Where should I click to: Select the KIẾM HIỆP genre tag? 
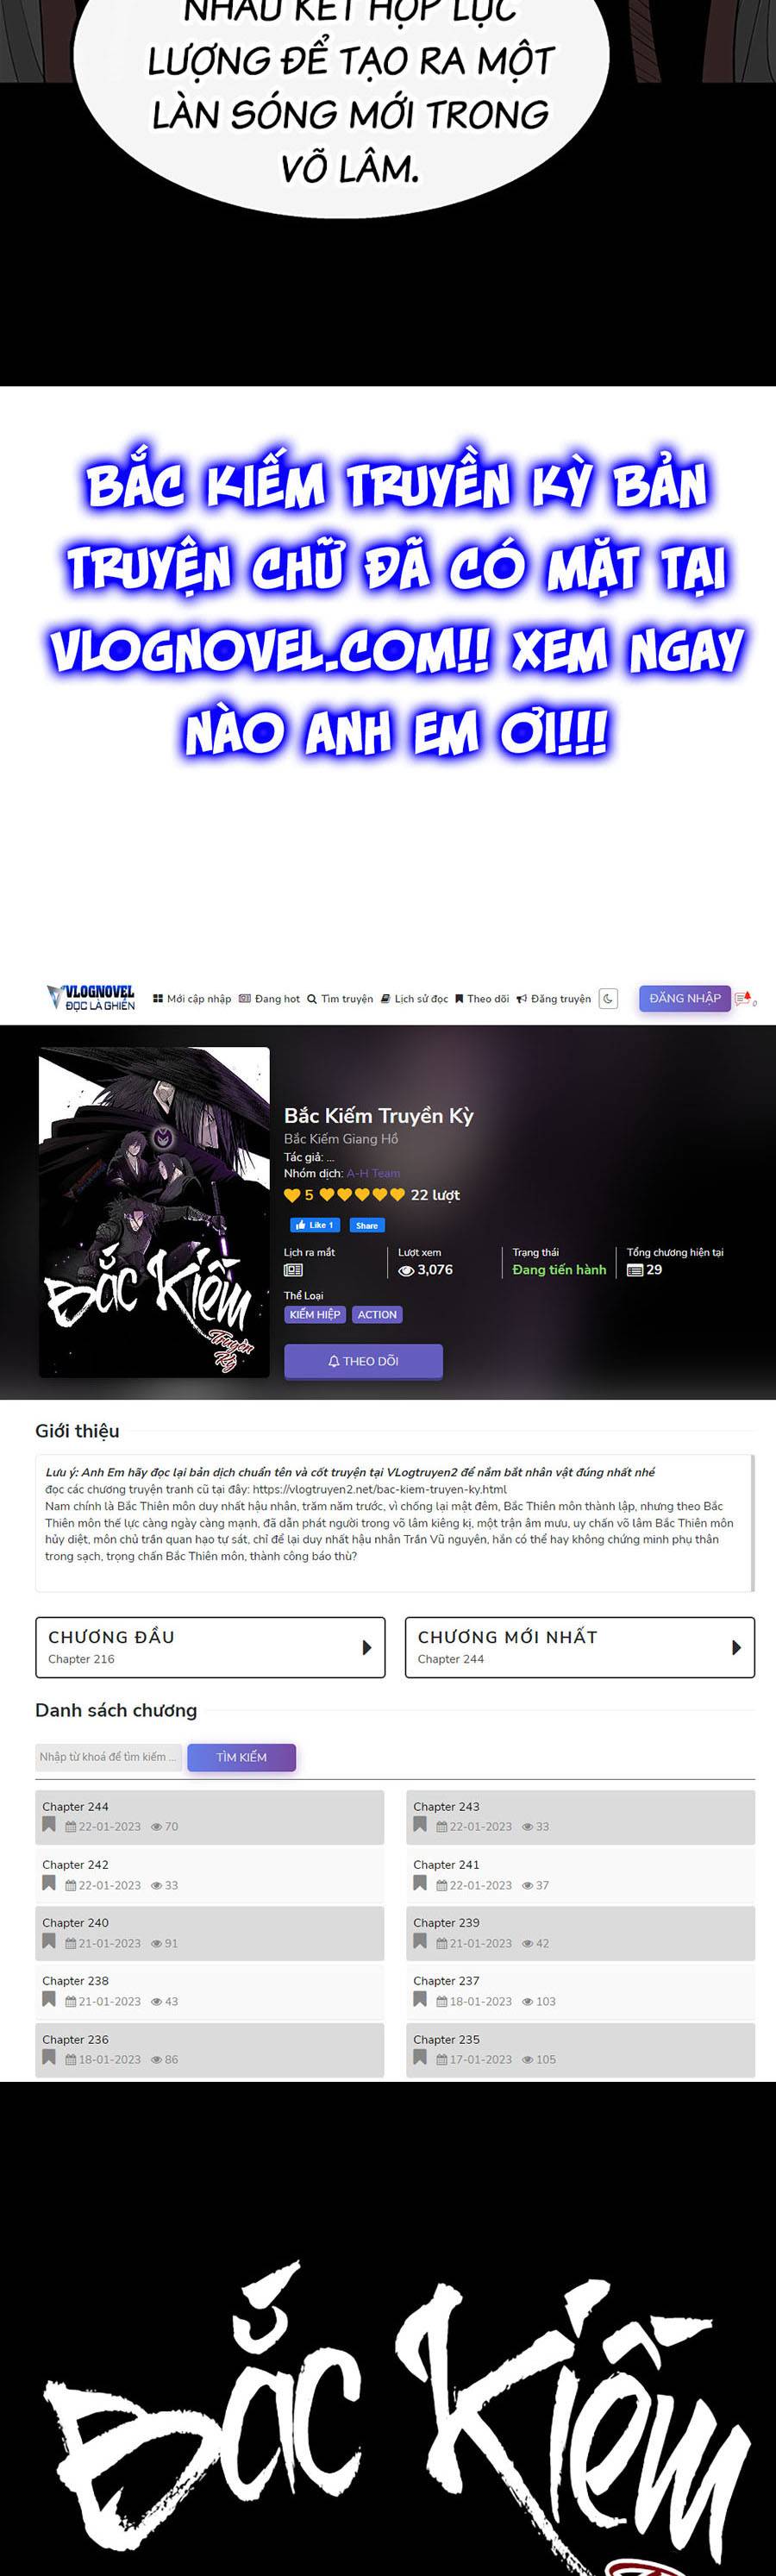(x=315, y=1315)
